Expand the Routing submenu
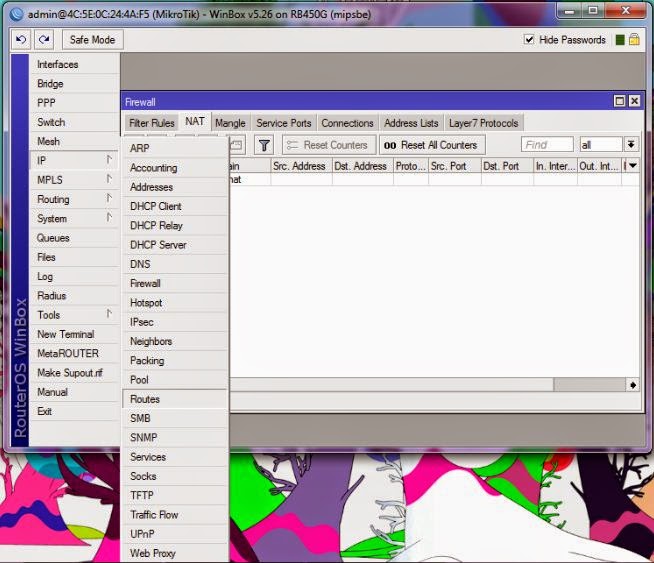Viewport: 654px width, 563px height. 75,199
